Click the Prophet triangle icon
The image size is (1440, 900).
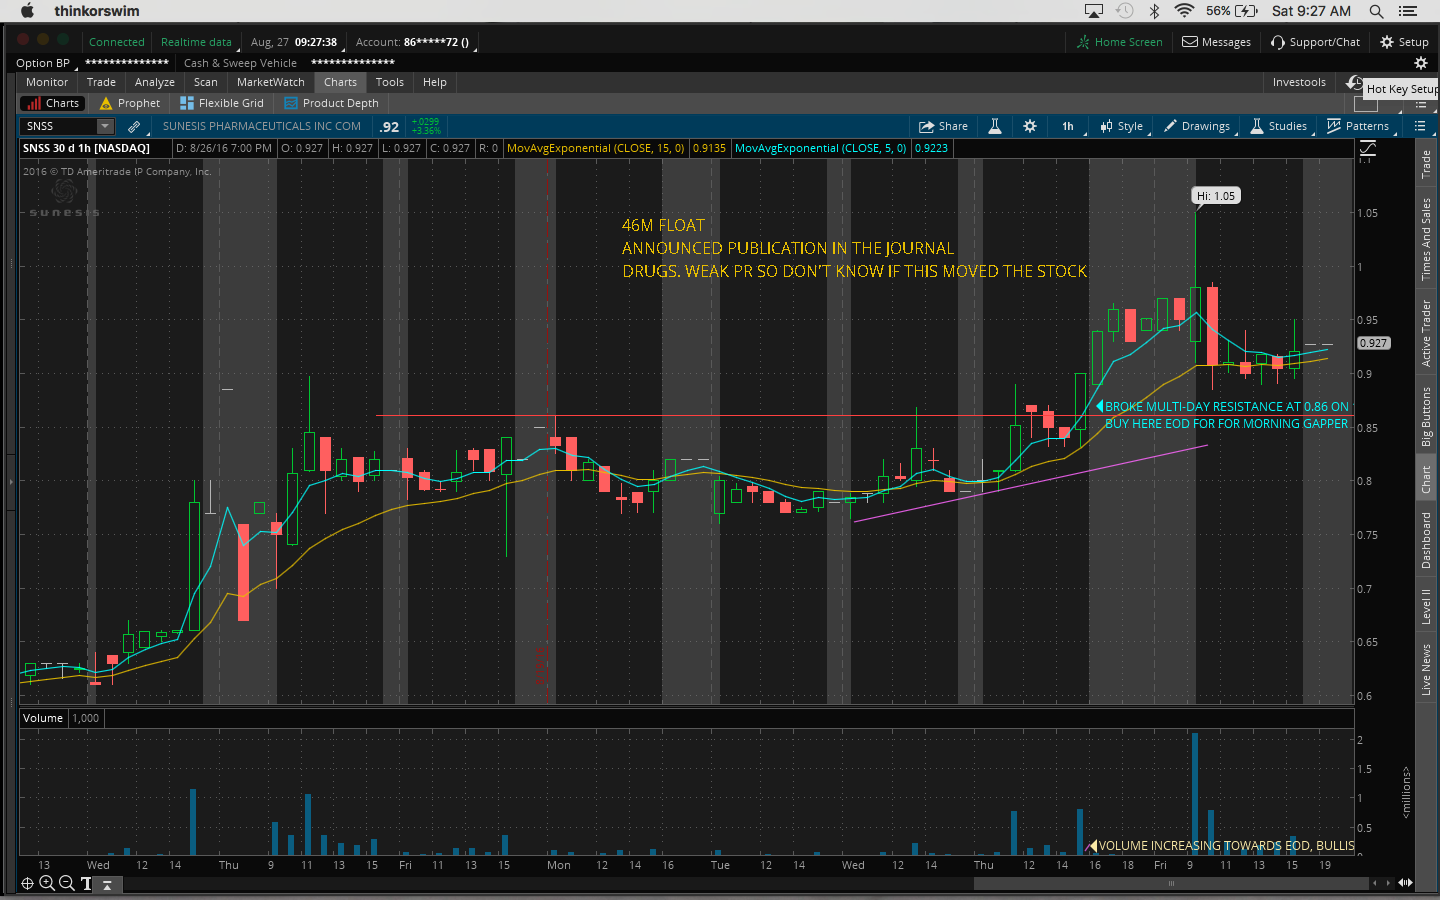pos(106,103)
